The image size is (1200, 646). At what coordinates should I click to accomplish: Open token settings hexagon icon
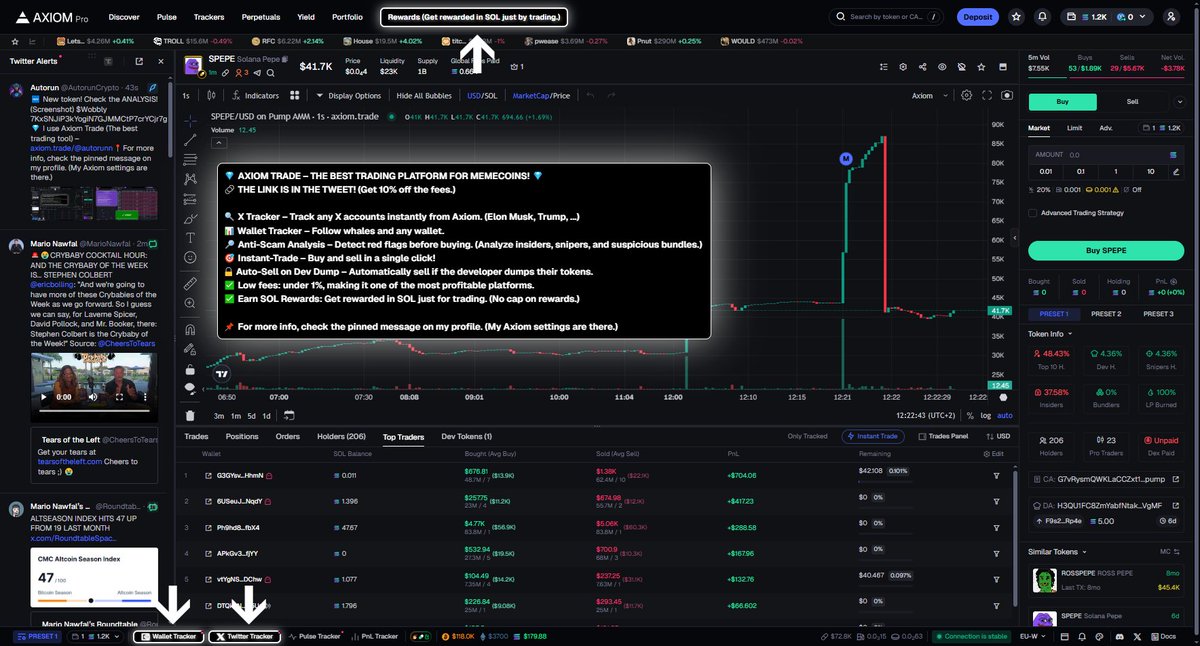(902, 67)
